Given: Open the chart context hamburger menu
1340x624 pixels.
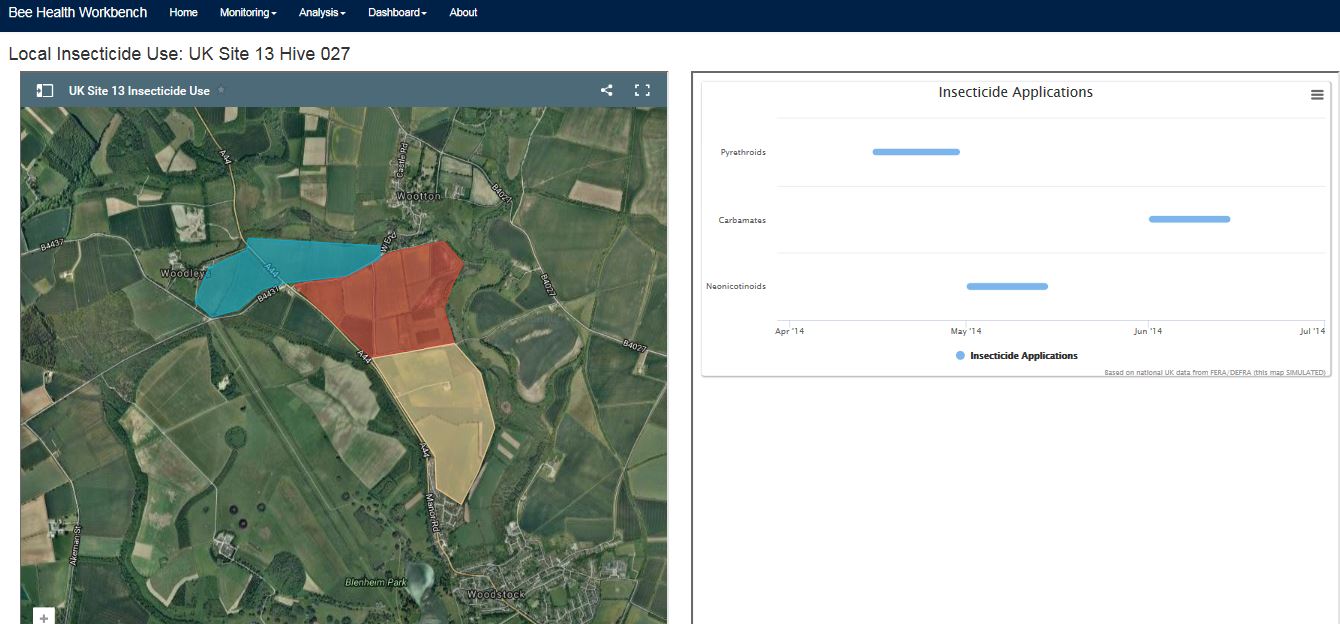Looking at the screenshot, I should point(1317,94).
